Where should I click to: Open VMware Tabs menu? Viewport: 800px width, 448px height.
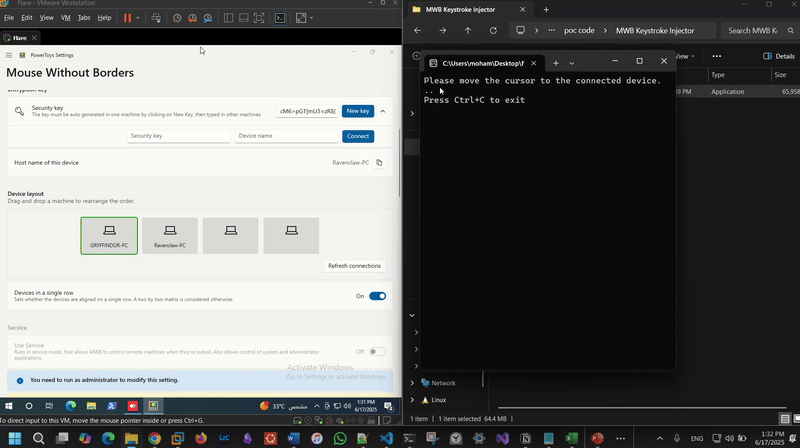coord(84,17)
